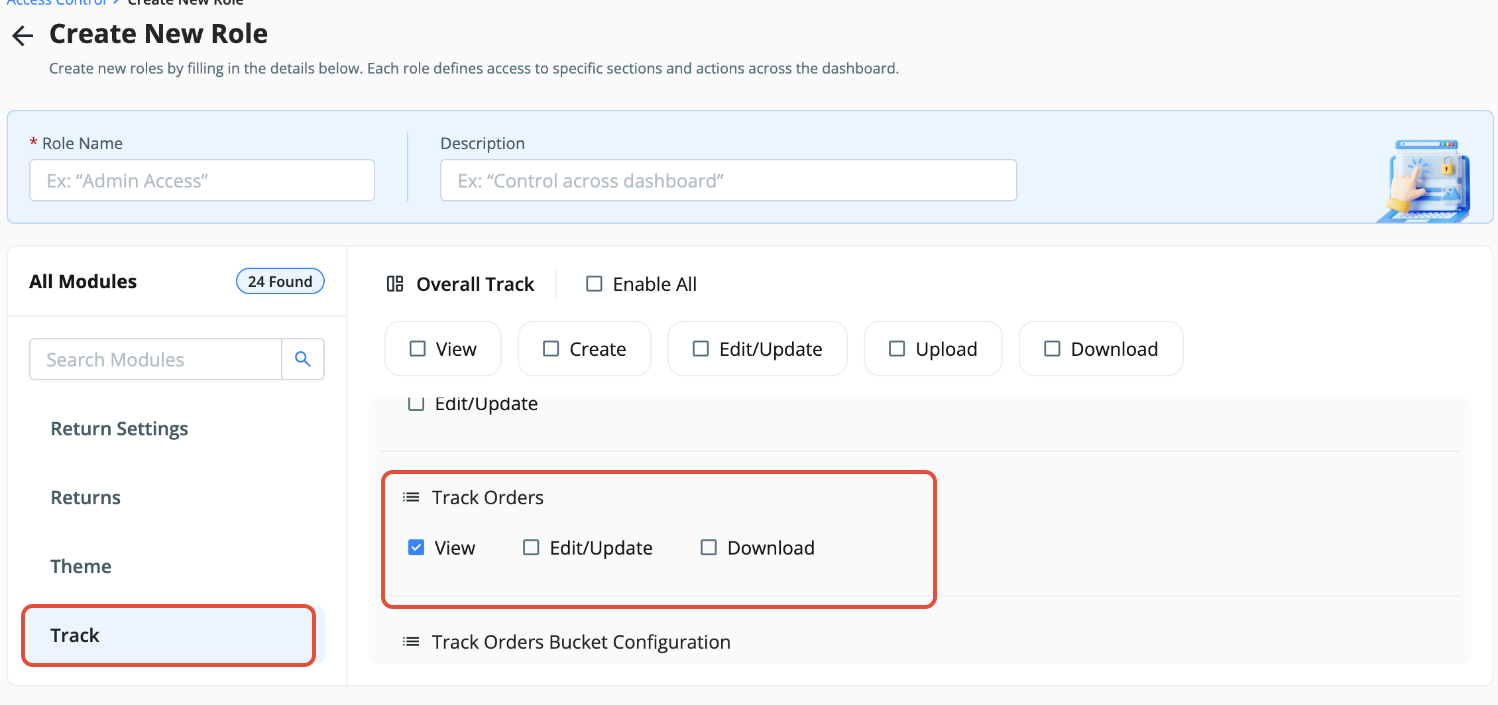Select the Track module in sidebar
Viewport: 1498px width, 705px height.
coord(169,635)
